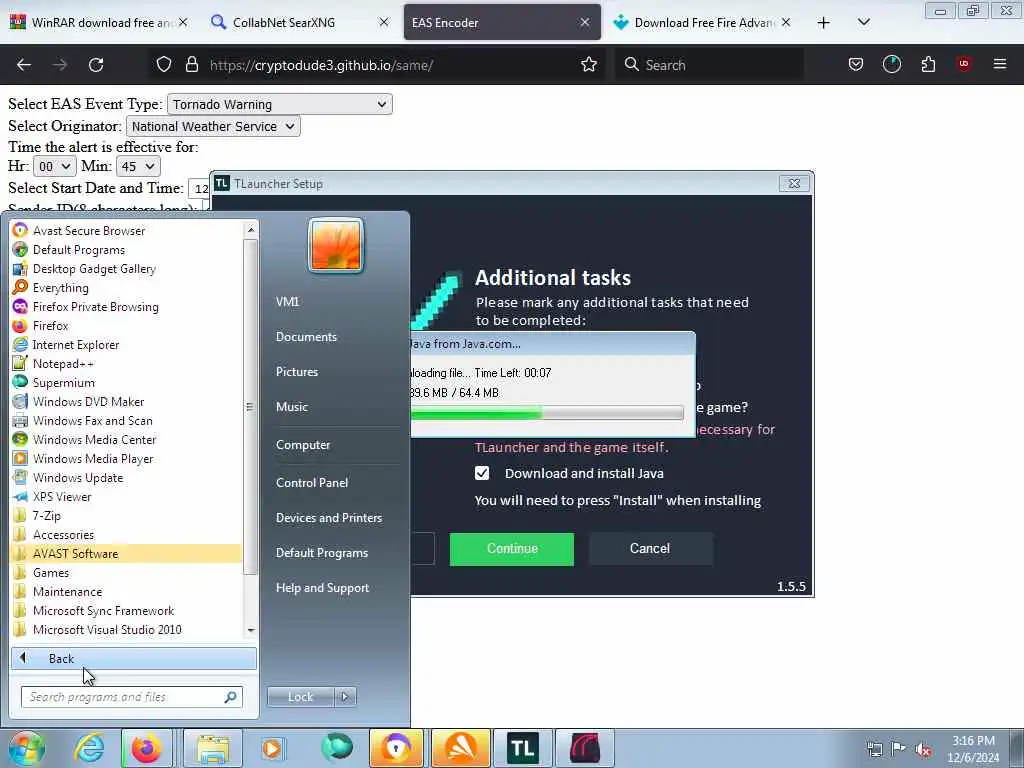The width and height of the screenshot is (1024, 768).
Task: Expand AVAST Software folder
Action: [x=76, y=553]
